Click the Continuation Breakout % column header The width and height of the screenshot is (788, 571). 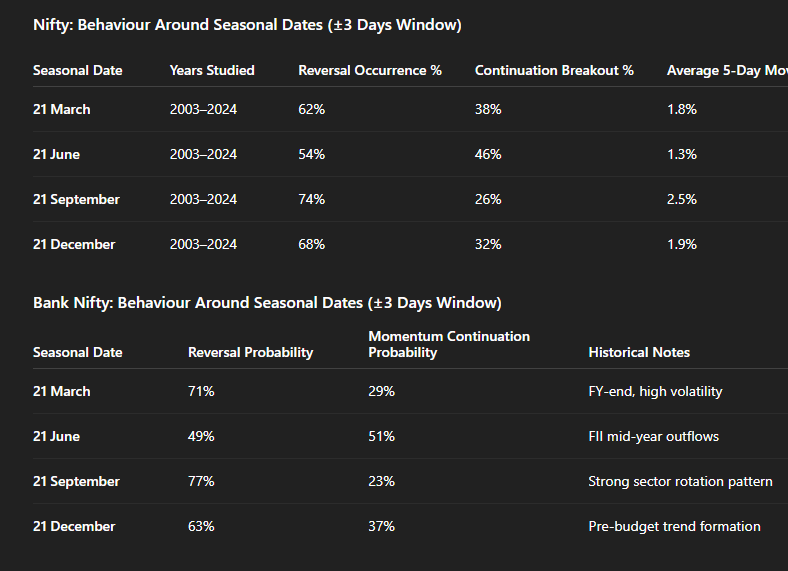(x=554, y=70)
